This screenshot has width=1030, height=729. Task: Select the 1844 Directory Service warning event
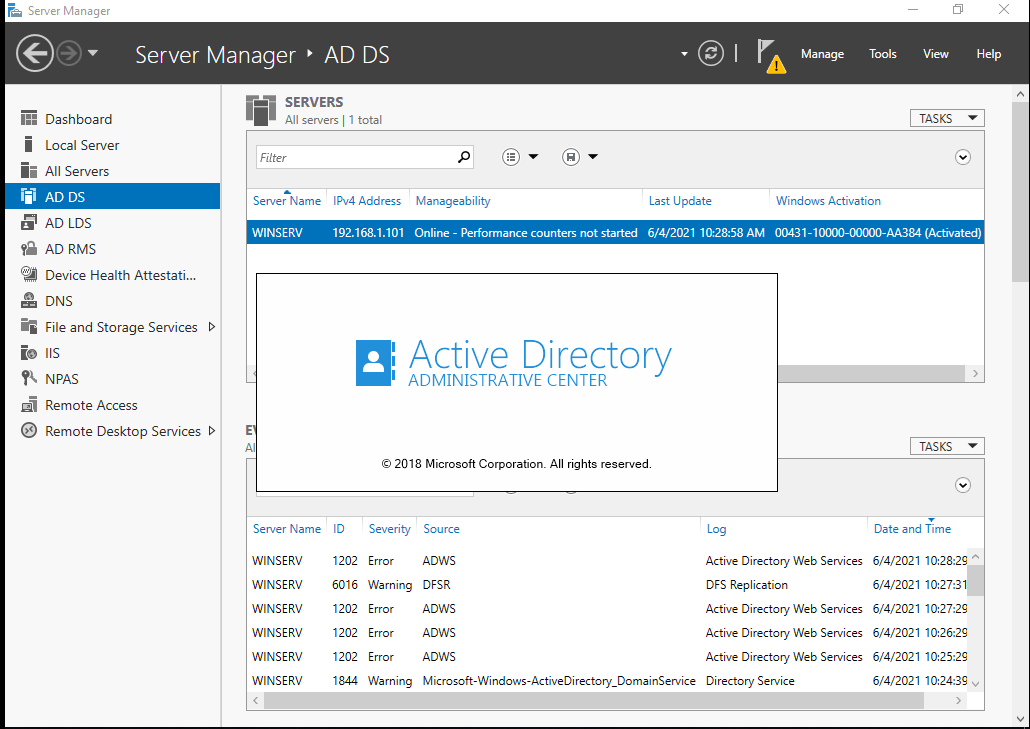point(609,680)
